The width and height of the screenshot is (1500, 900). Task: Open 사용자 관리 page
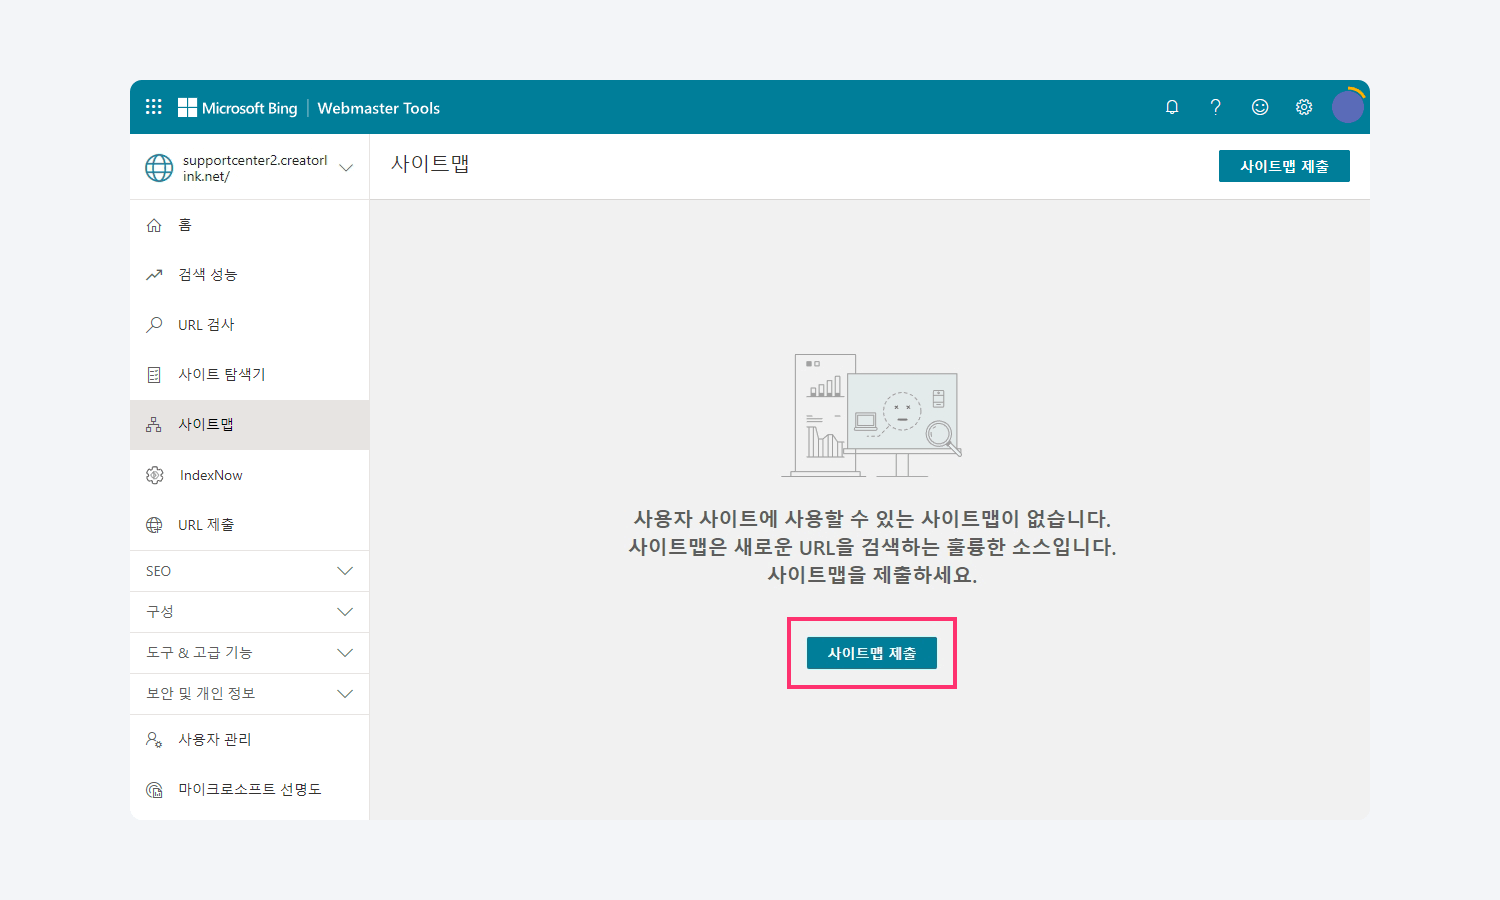pyautogui.click(x=214, y=740)
